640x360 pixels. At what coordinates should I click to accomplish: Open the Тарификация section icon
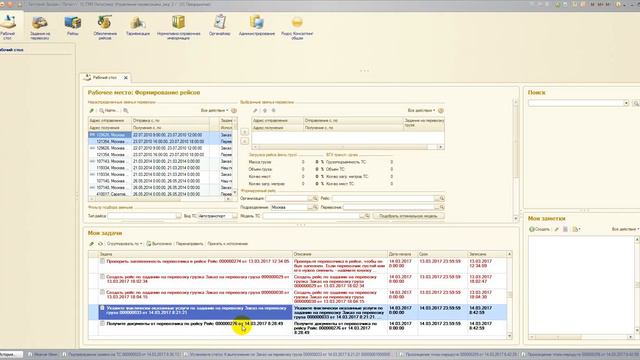tap(138, 26)
